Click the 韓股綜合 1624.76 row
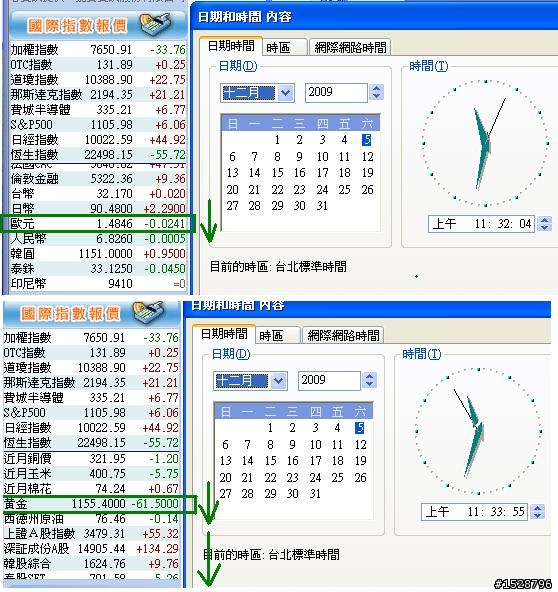Screen dimensions: 558x592 tap(91, 564)
